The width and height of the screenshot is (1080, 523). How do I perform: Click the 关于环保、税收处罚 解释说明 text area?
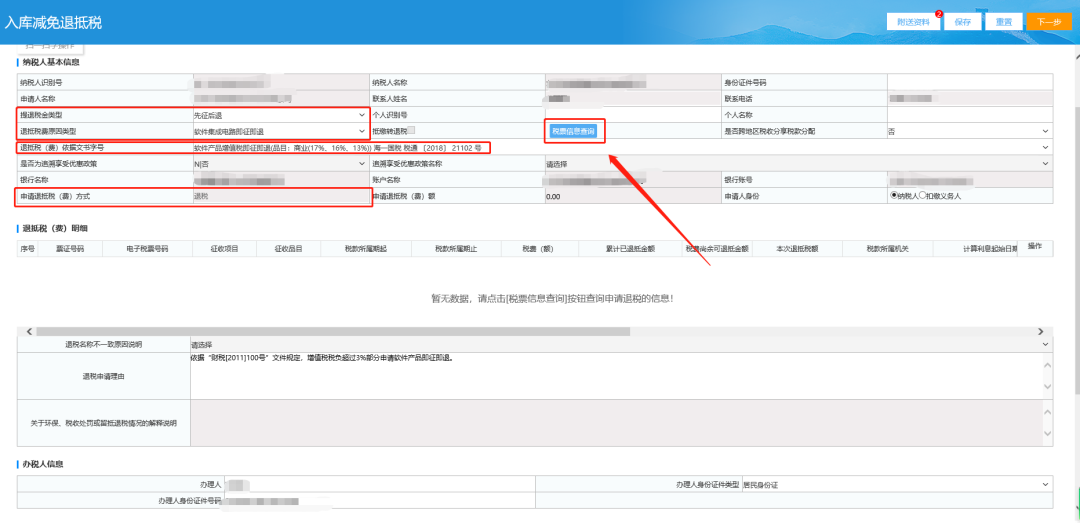click(616, 422)
